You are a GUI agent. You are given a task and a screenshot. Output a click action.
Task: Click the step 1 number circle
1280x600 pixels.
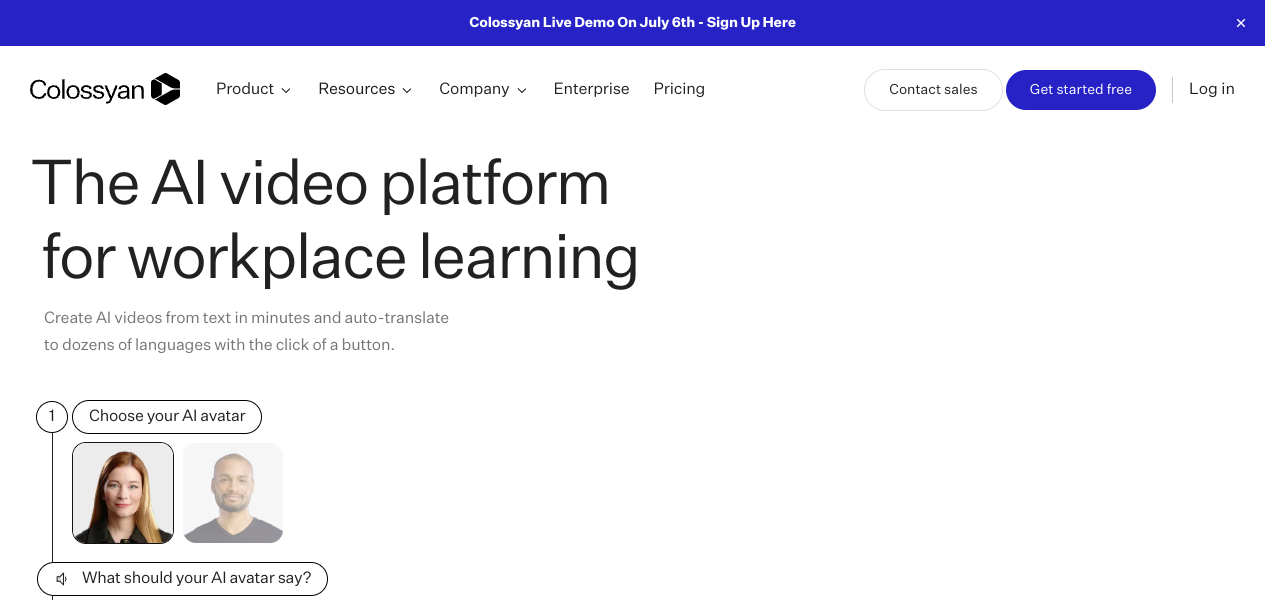[52, 416]
